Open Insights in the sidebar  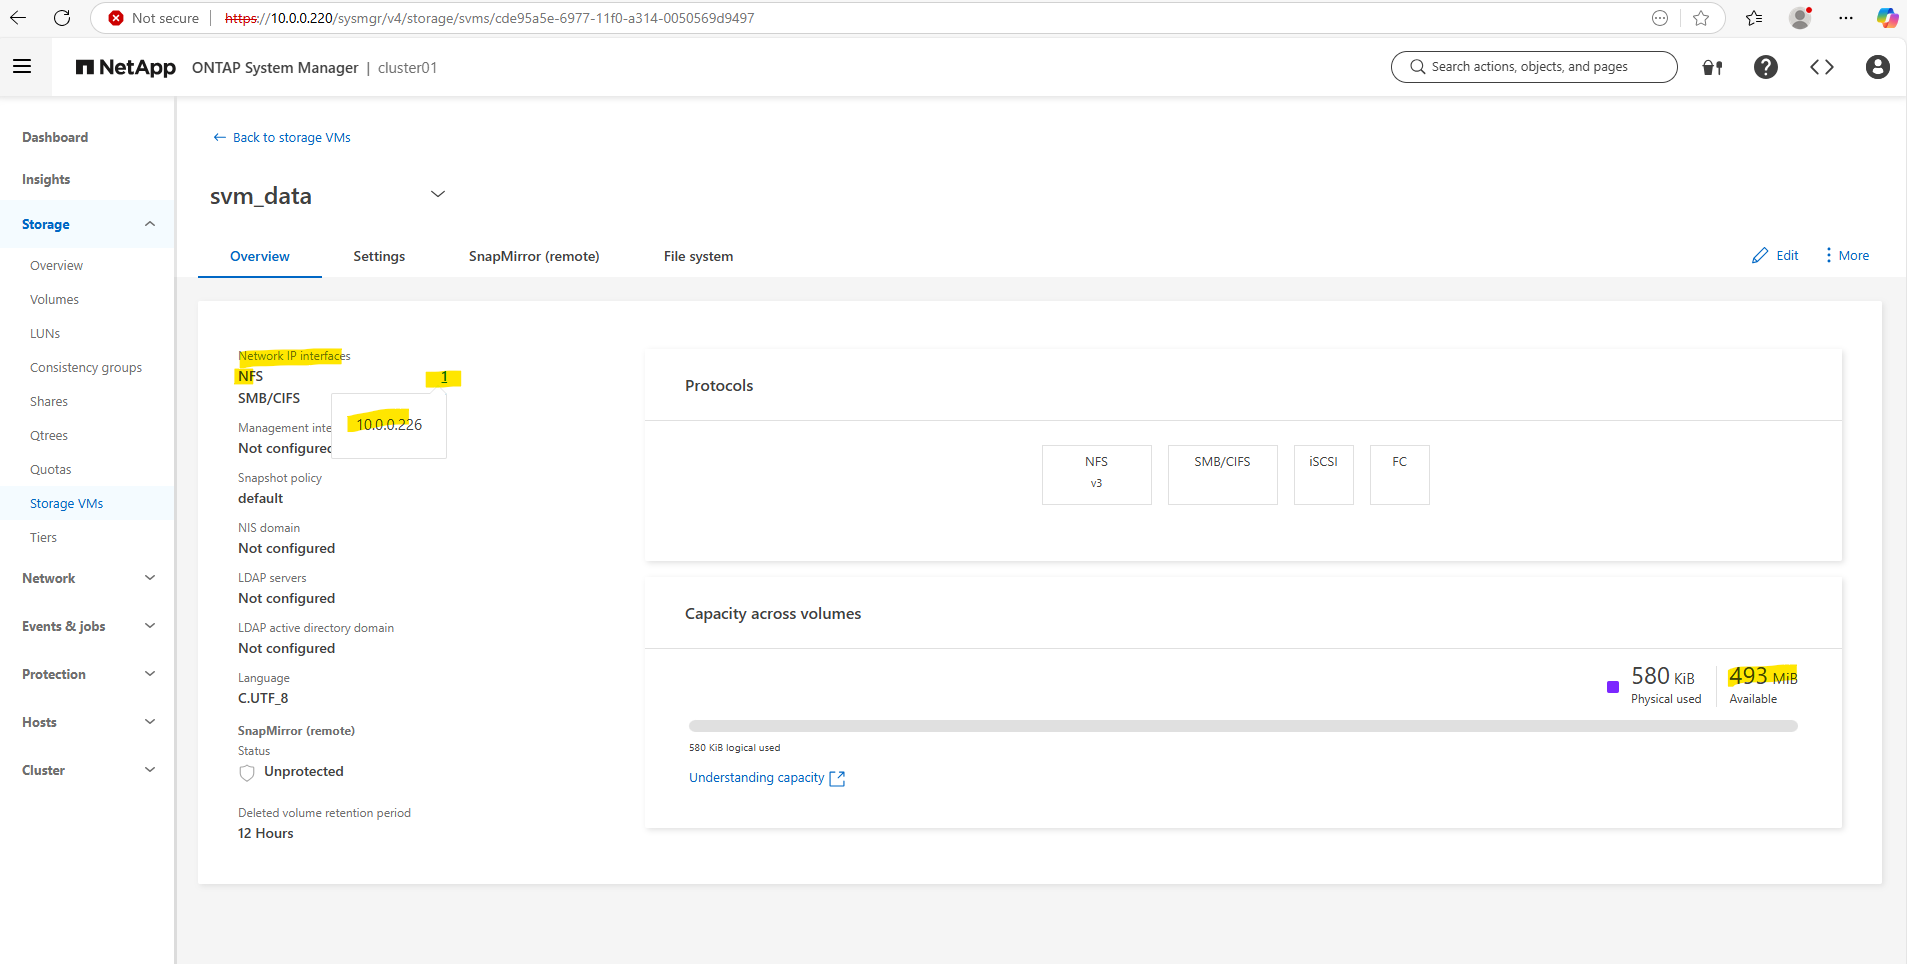46,180
